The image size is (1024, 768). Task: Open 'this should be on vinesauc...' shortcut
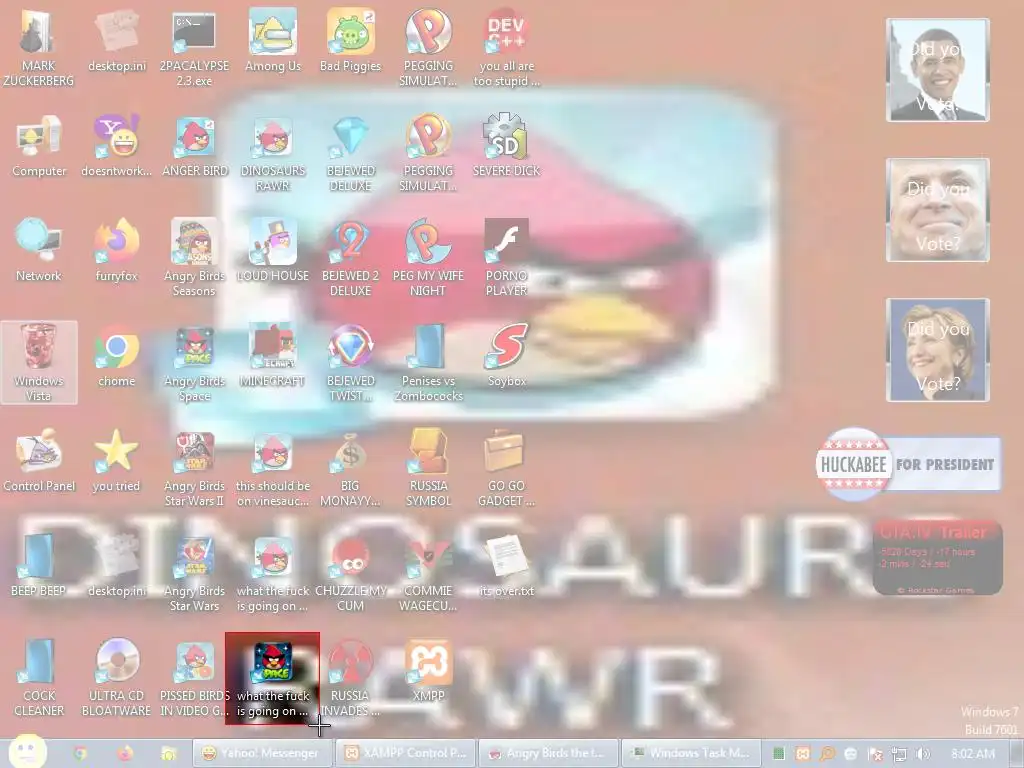(x=272, y=469)
